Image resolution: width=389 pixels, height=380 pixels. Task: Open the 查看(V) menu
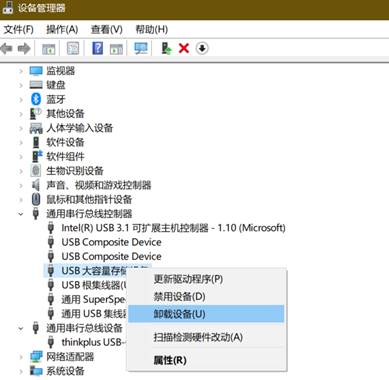point(107,29)
